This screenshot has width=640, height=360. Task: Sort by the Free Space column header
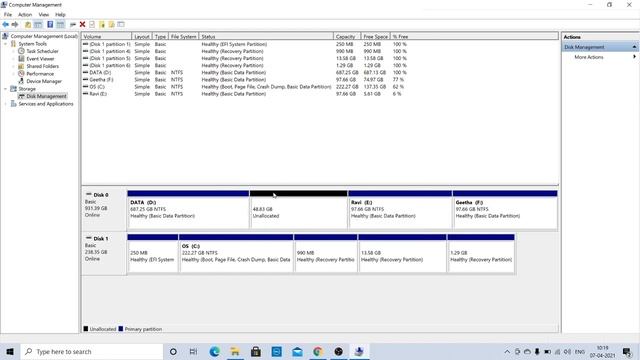(x=376, y=36)
